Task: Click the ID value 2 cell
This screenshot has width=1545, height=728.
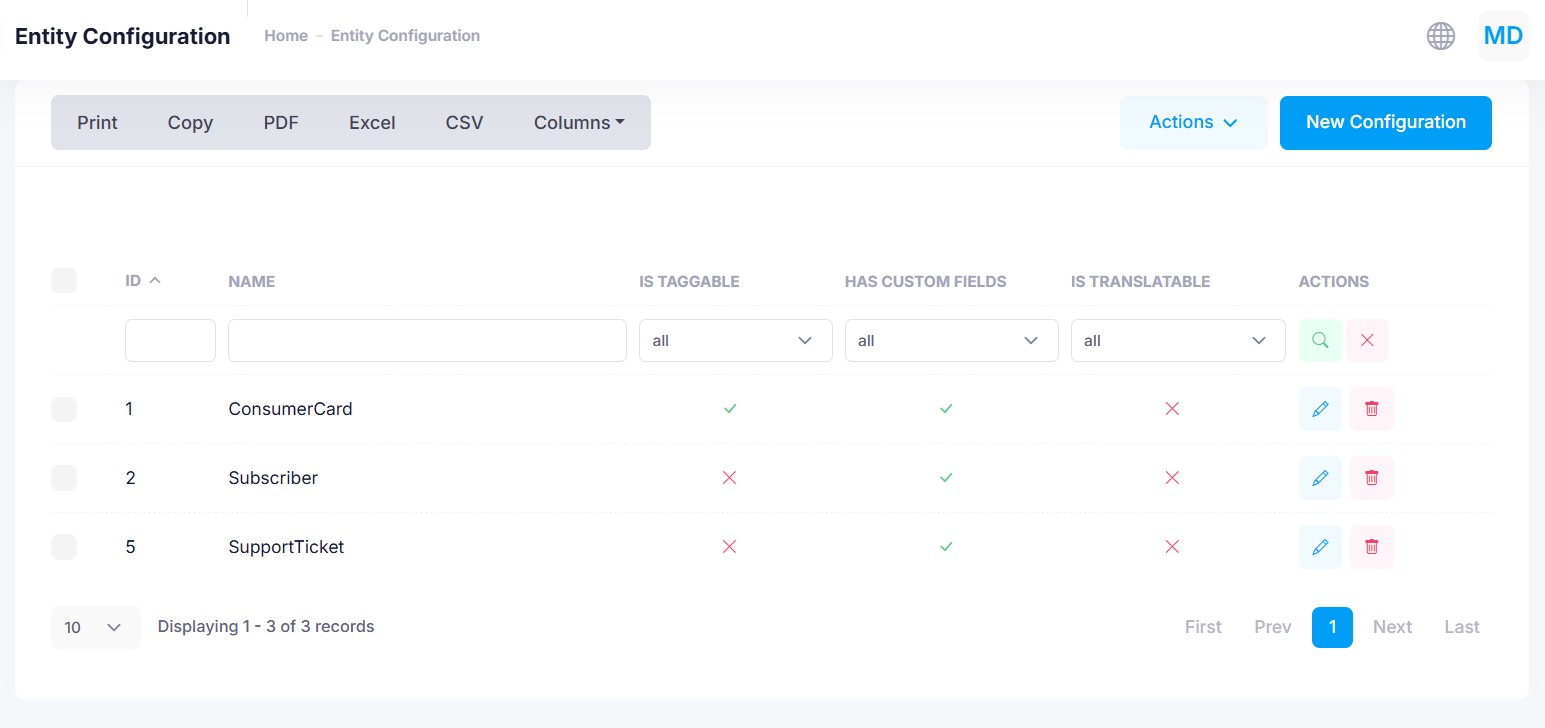Action: click(x=130, y=478)
